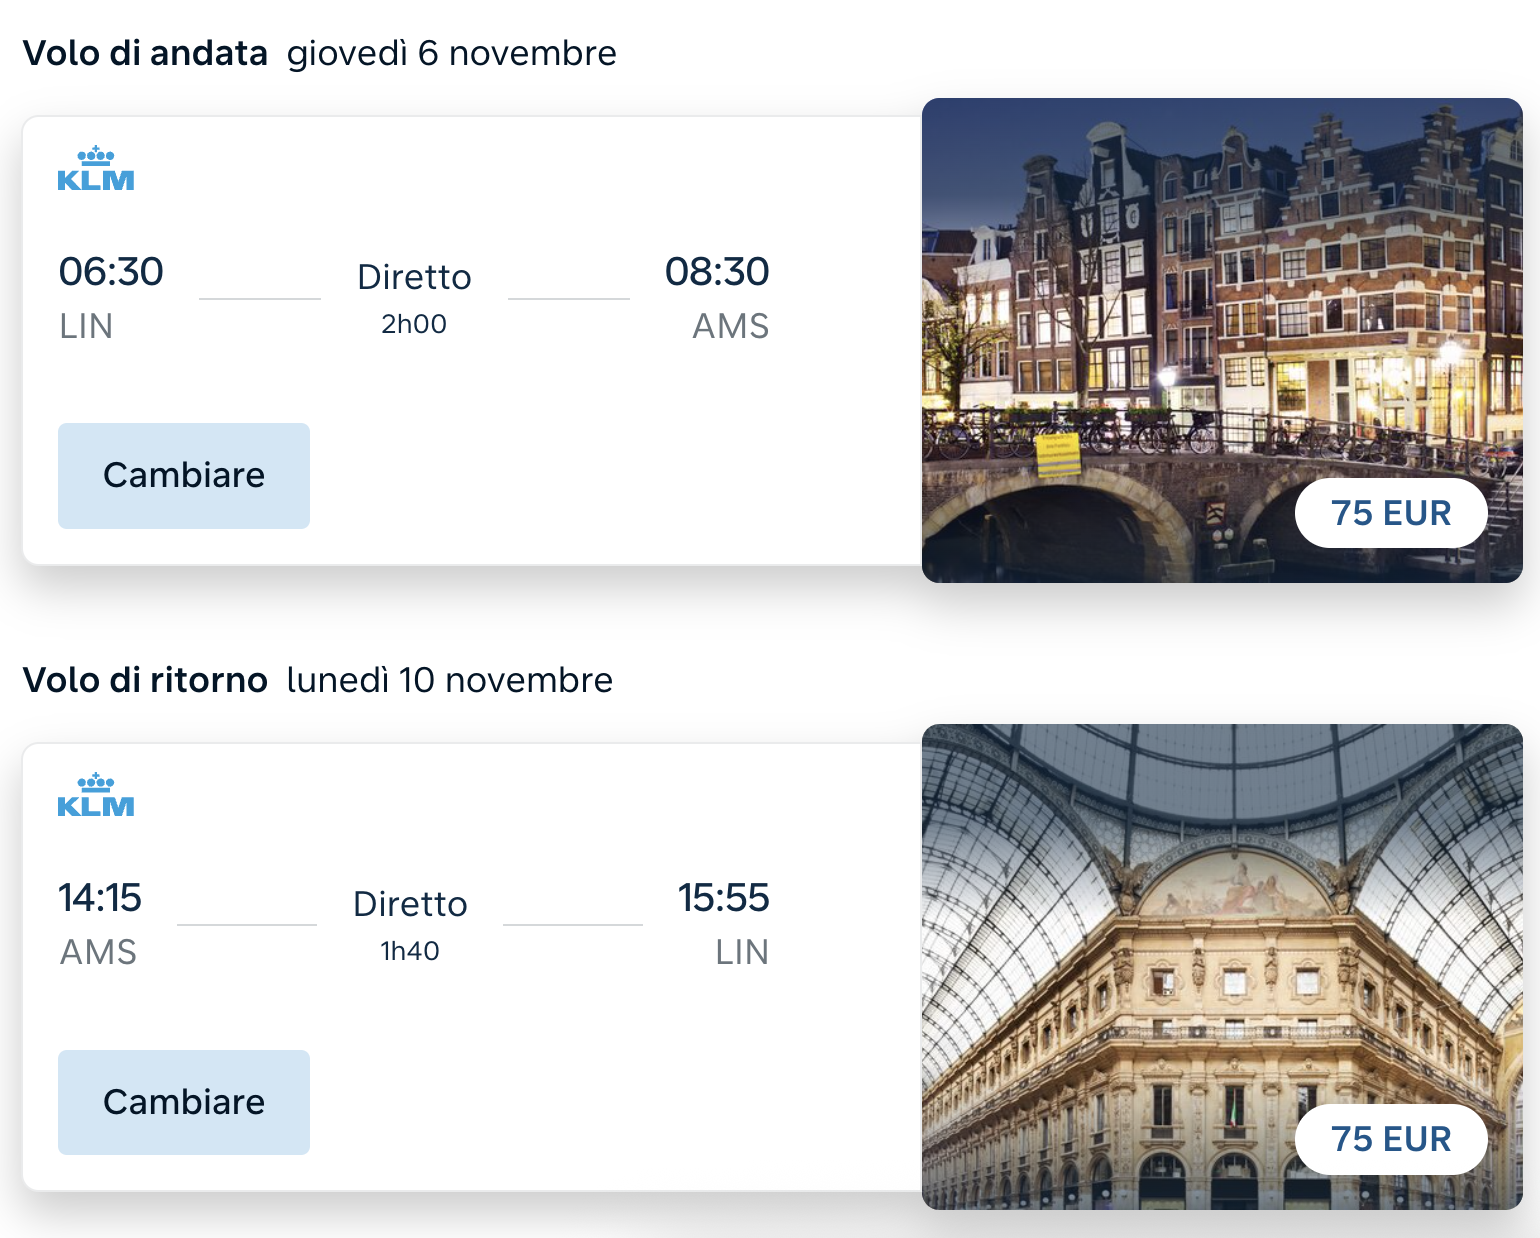Click the KLM logo on return flight

click(x=95, y=796)
